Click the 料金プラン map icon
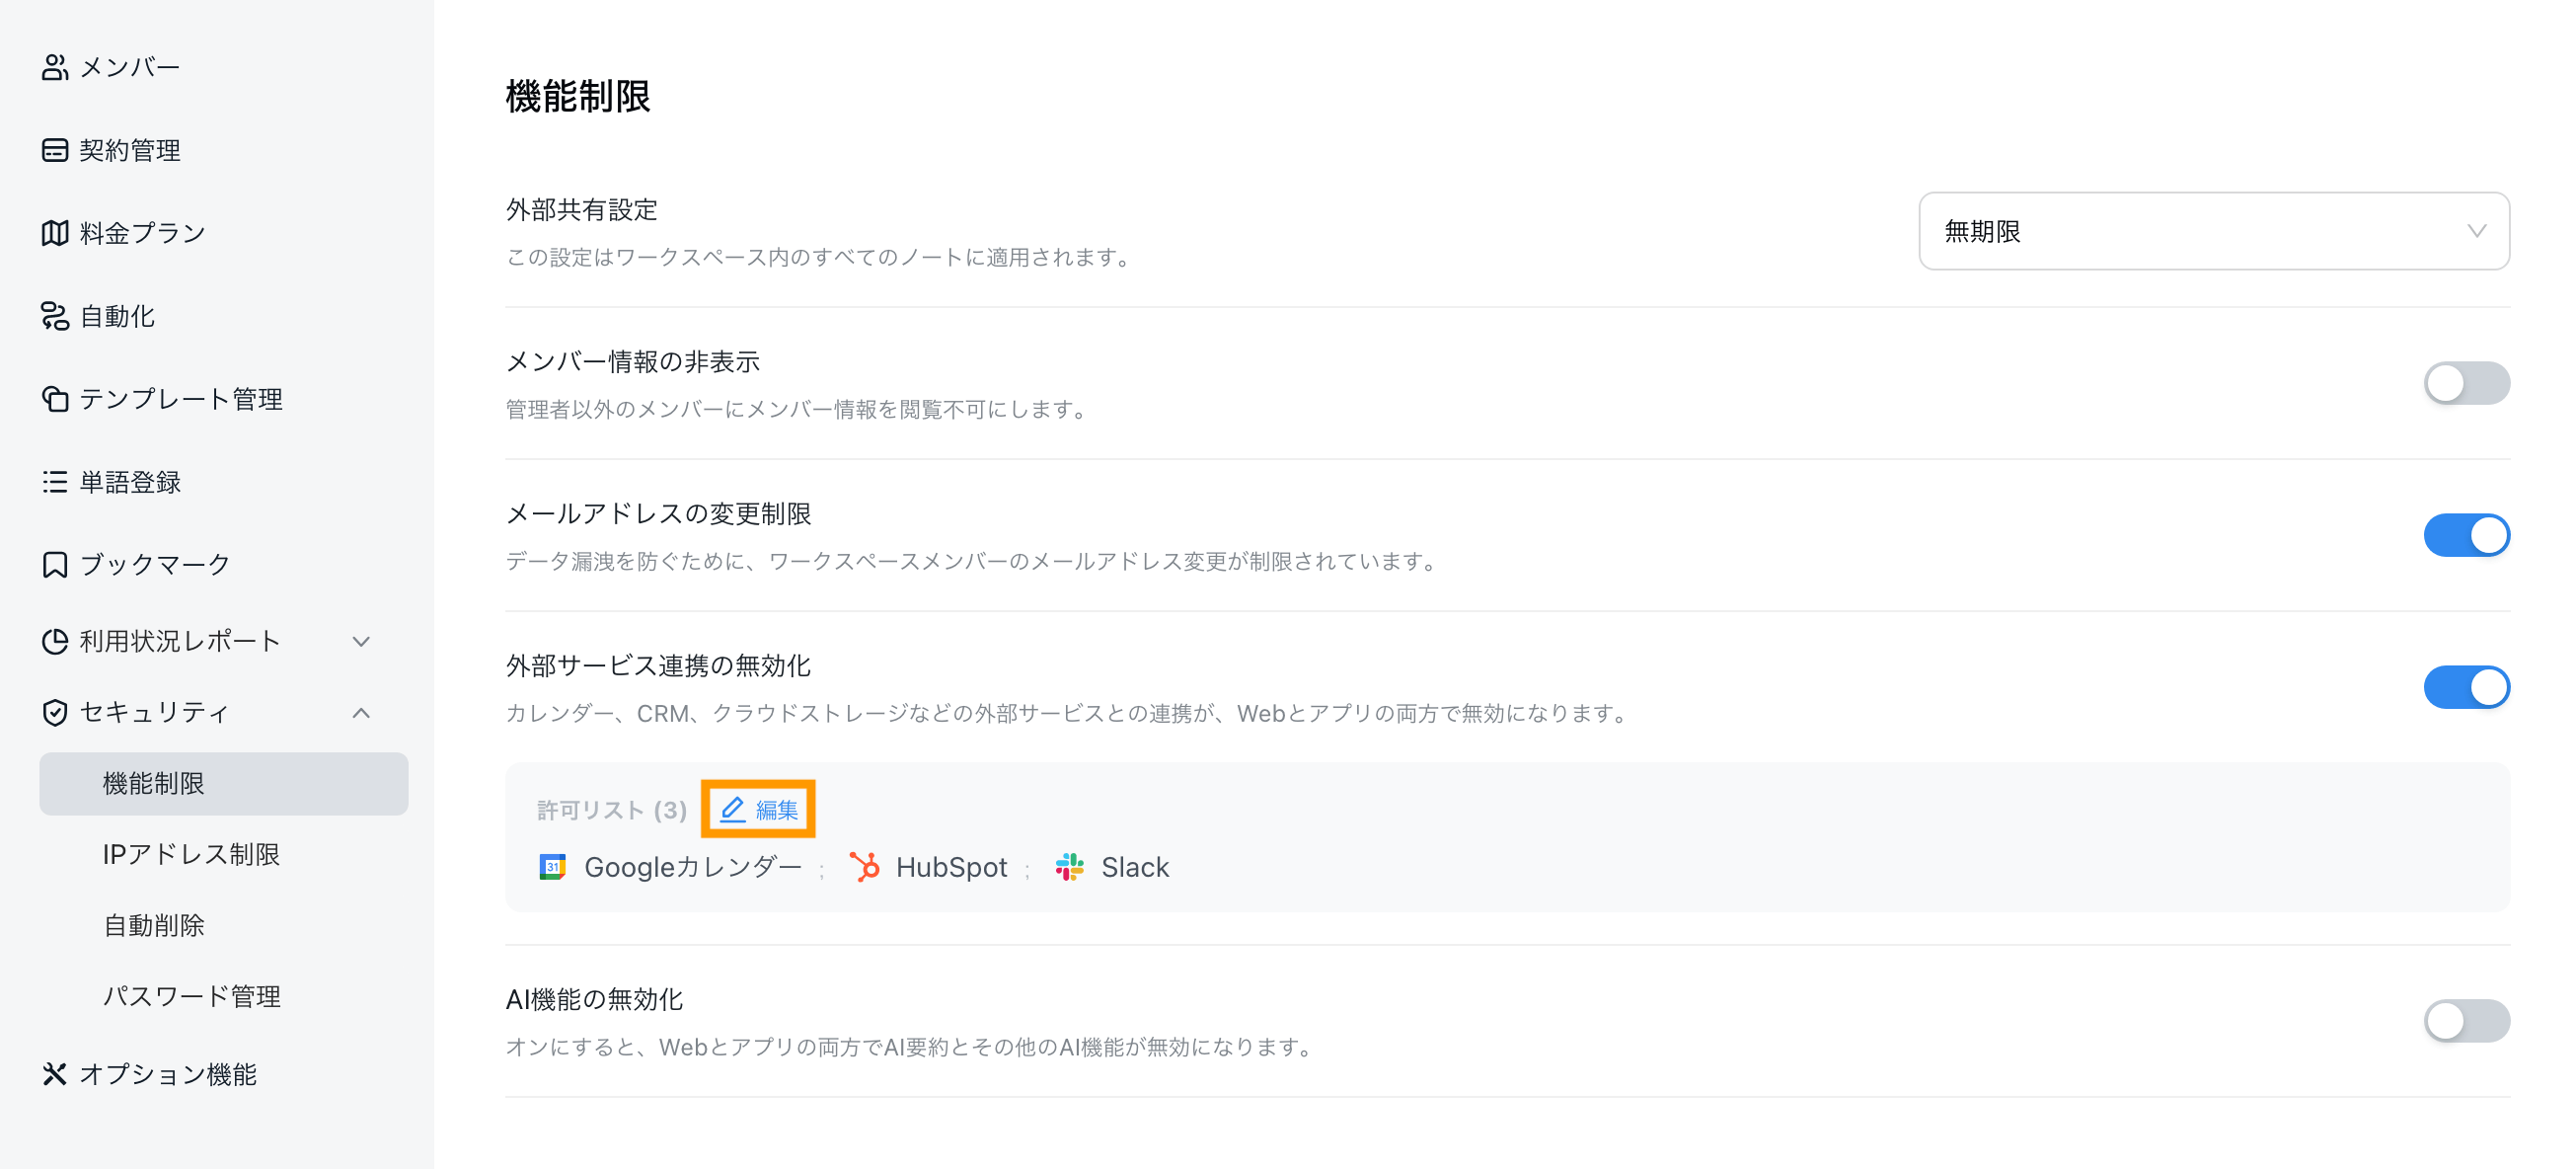The height and width of the screenshot is (1169, 2576). point(55,233)
